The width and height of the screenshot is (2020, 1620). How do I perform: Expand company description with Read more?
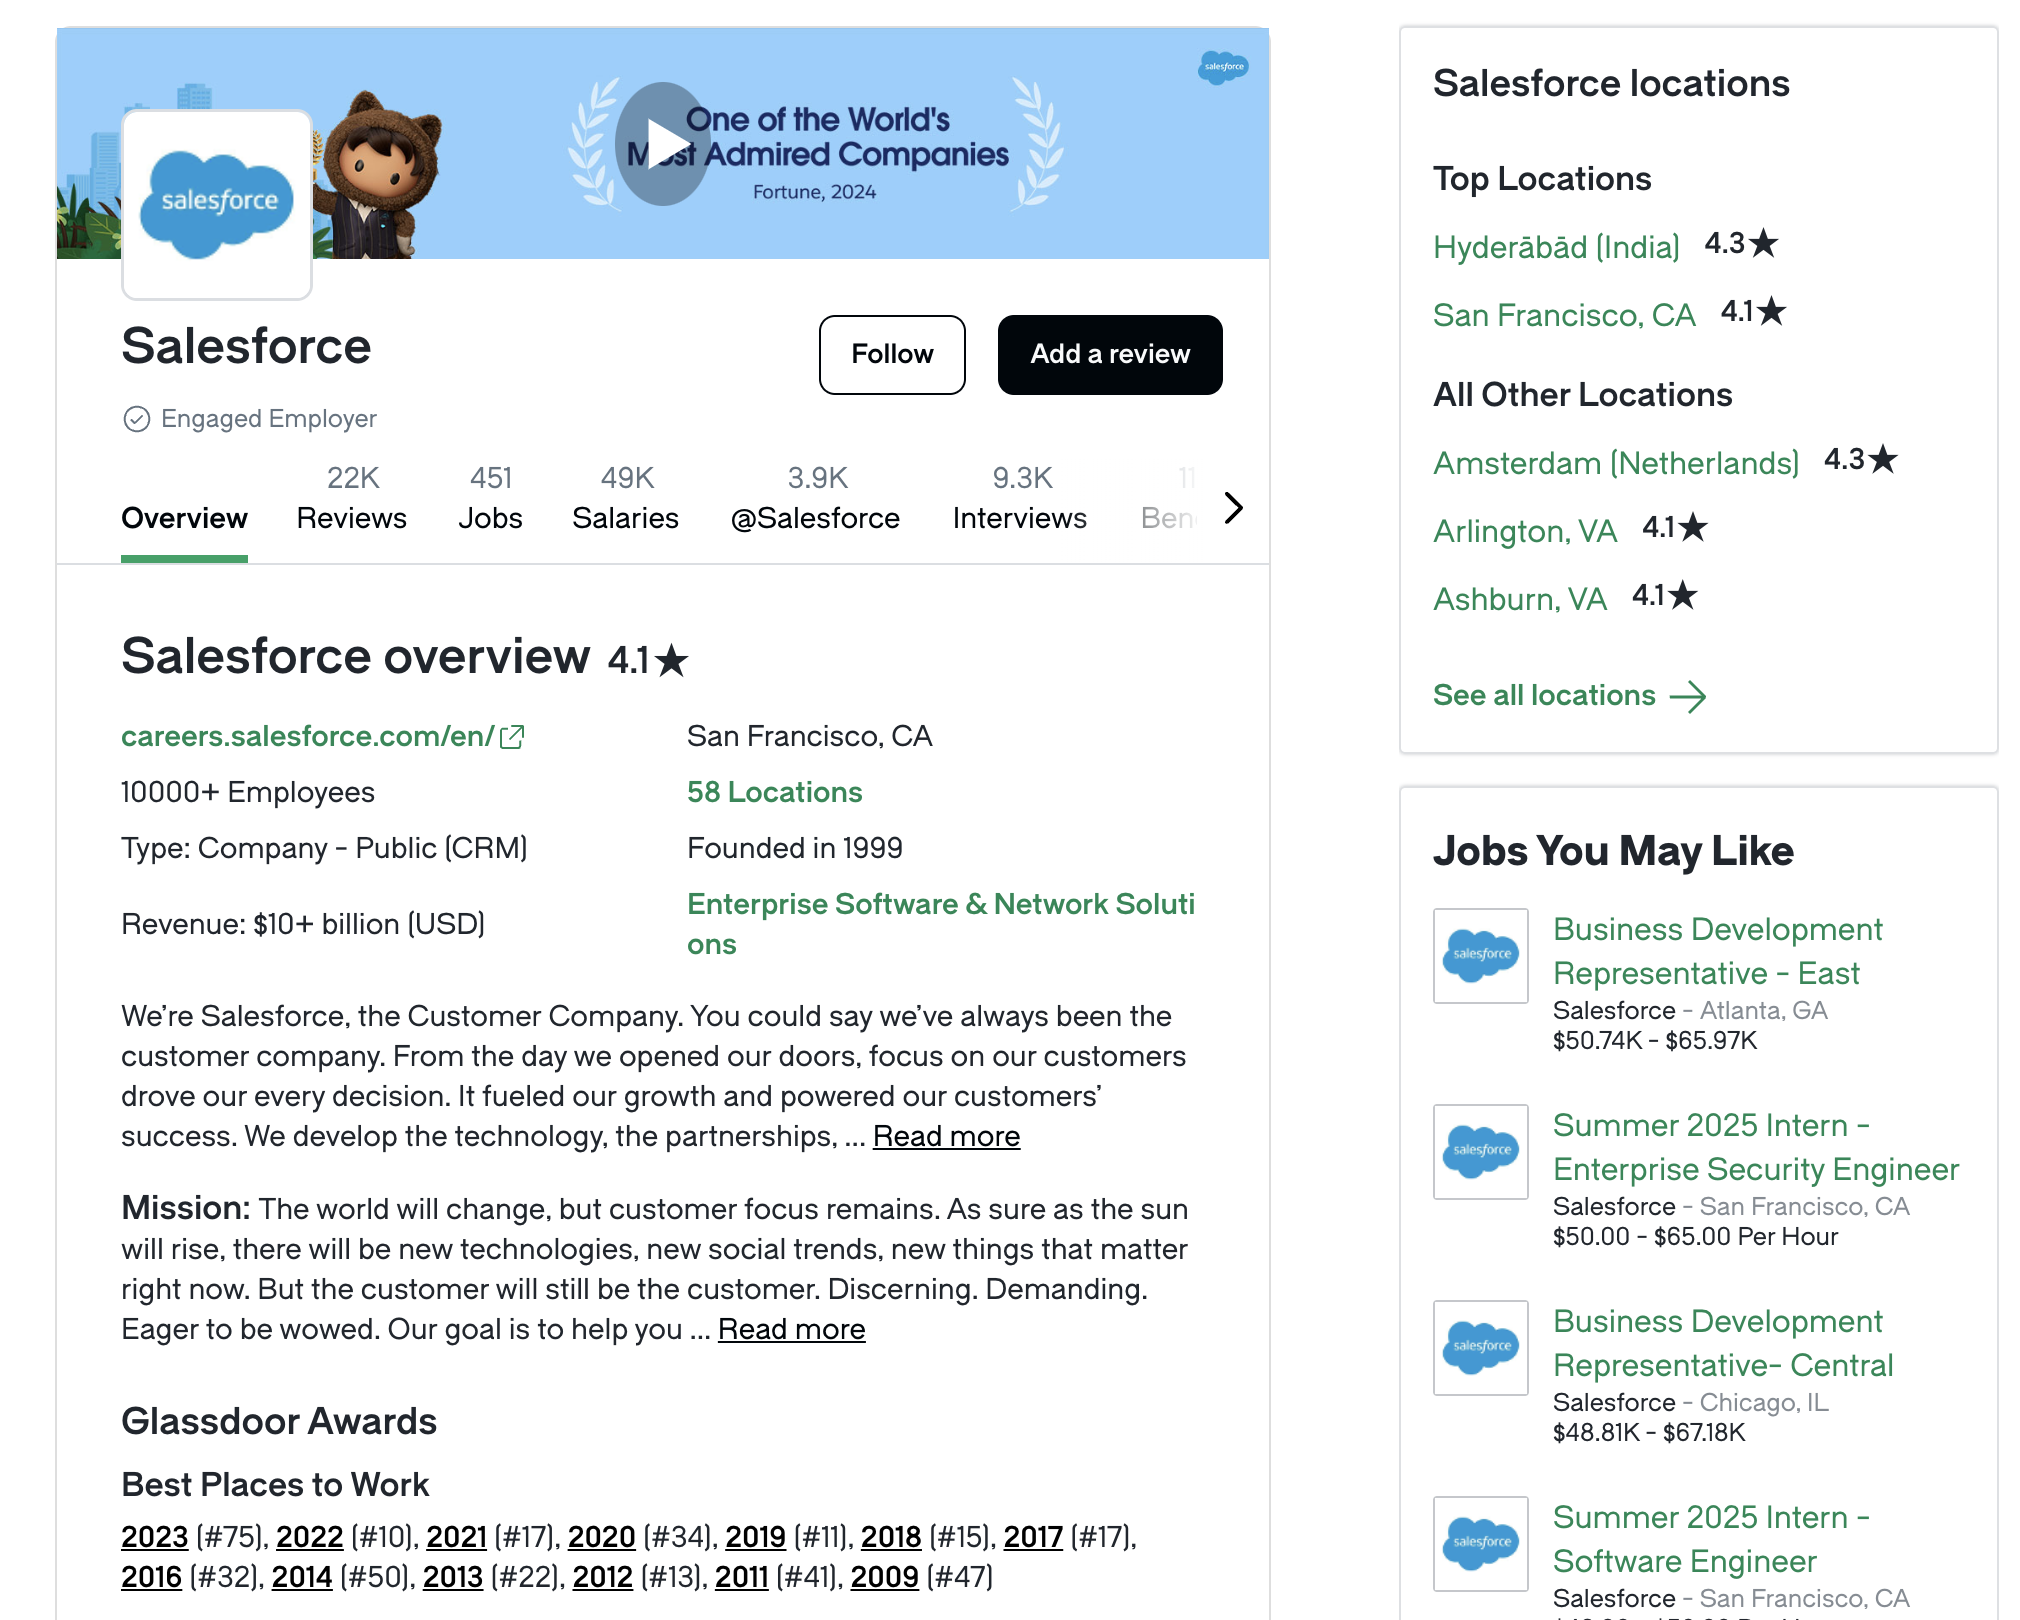(946, 1137)
